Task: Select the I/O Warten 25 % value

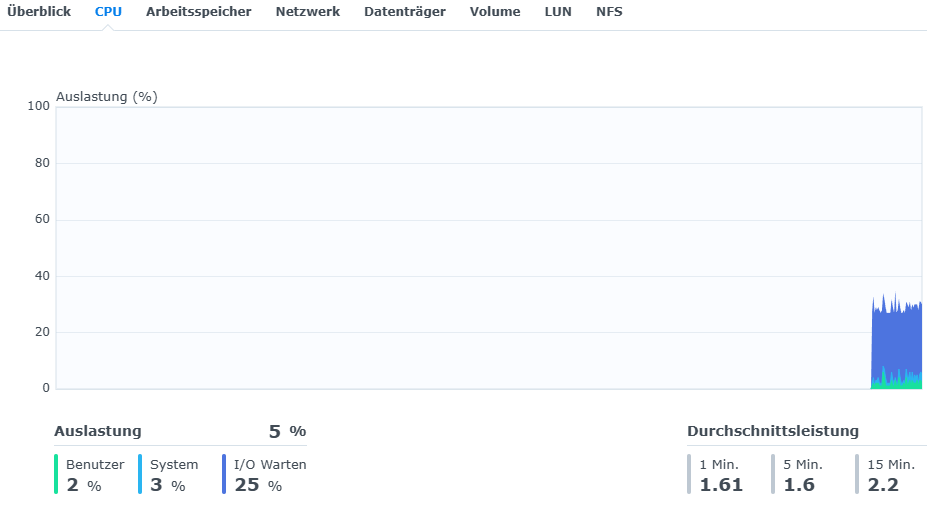Action: click(258, 486)
